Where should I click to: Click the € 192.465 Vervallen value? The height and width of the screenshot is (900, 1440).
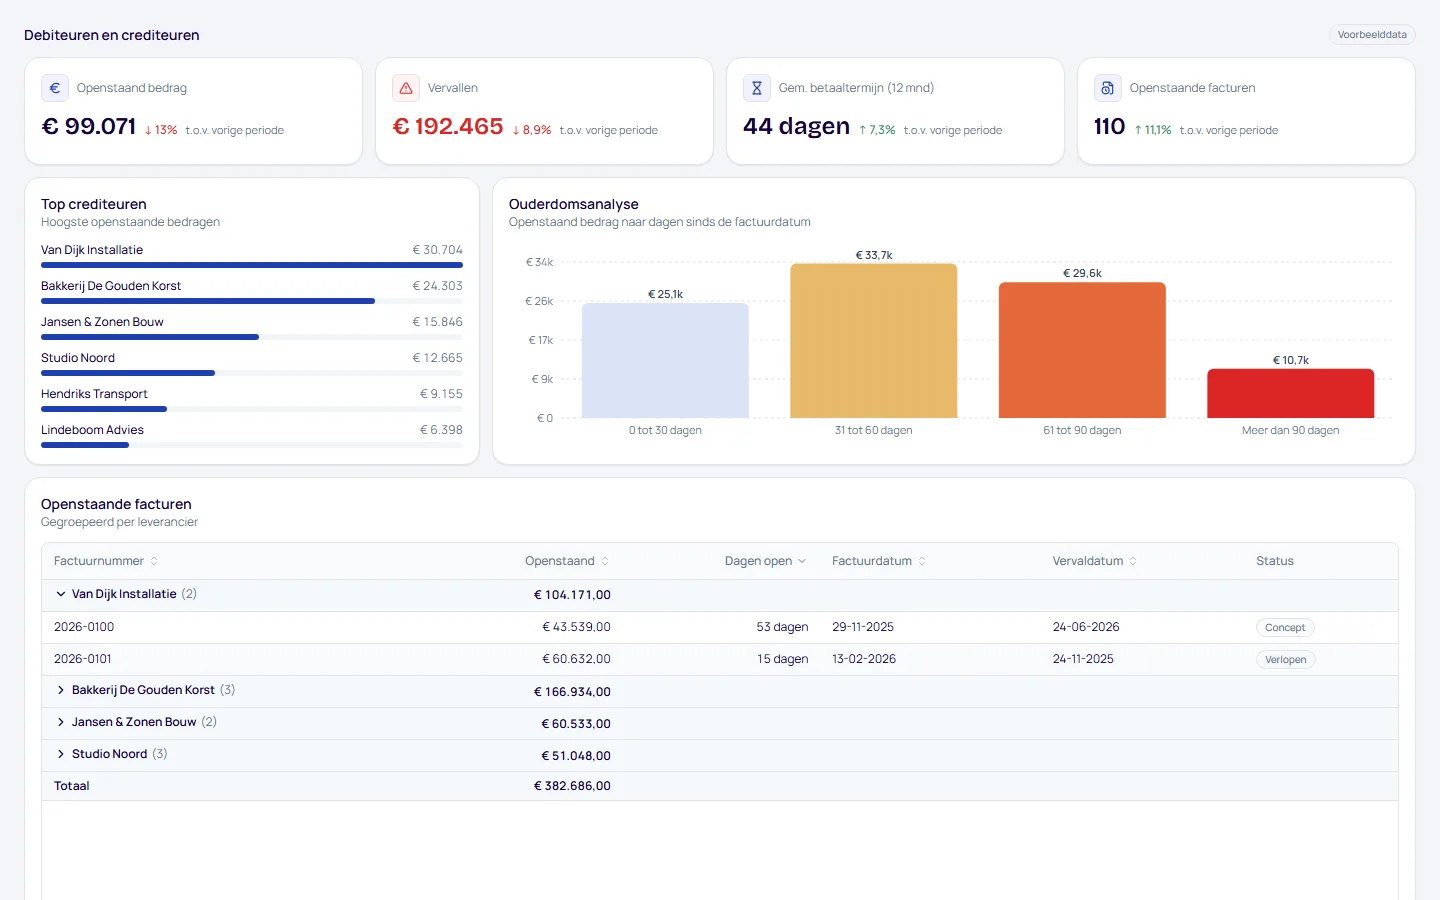(448, 126)
